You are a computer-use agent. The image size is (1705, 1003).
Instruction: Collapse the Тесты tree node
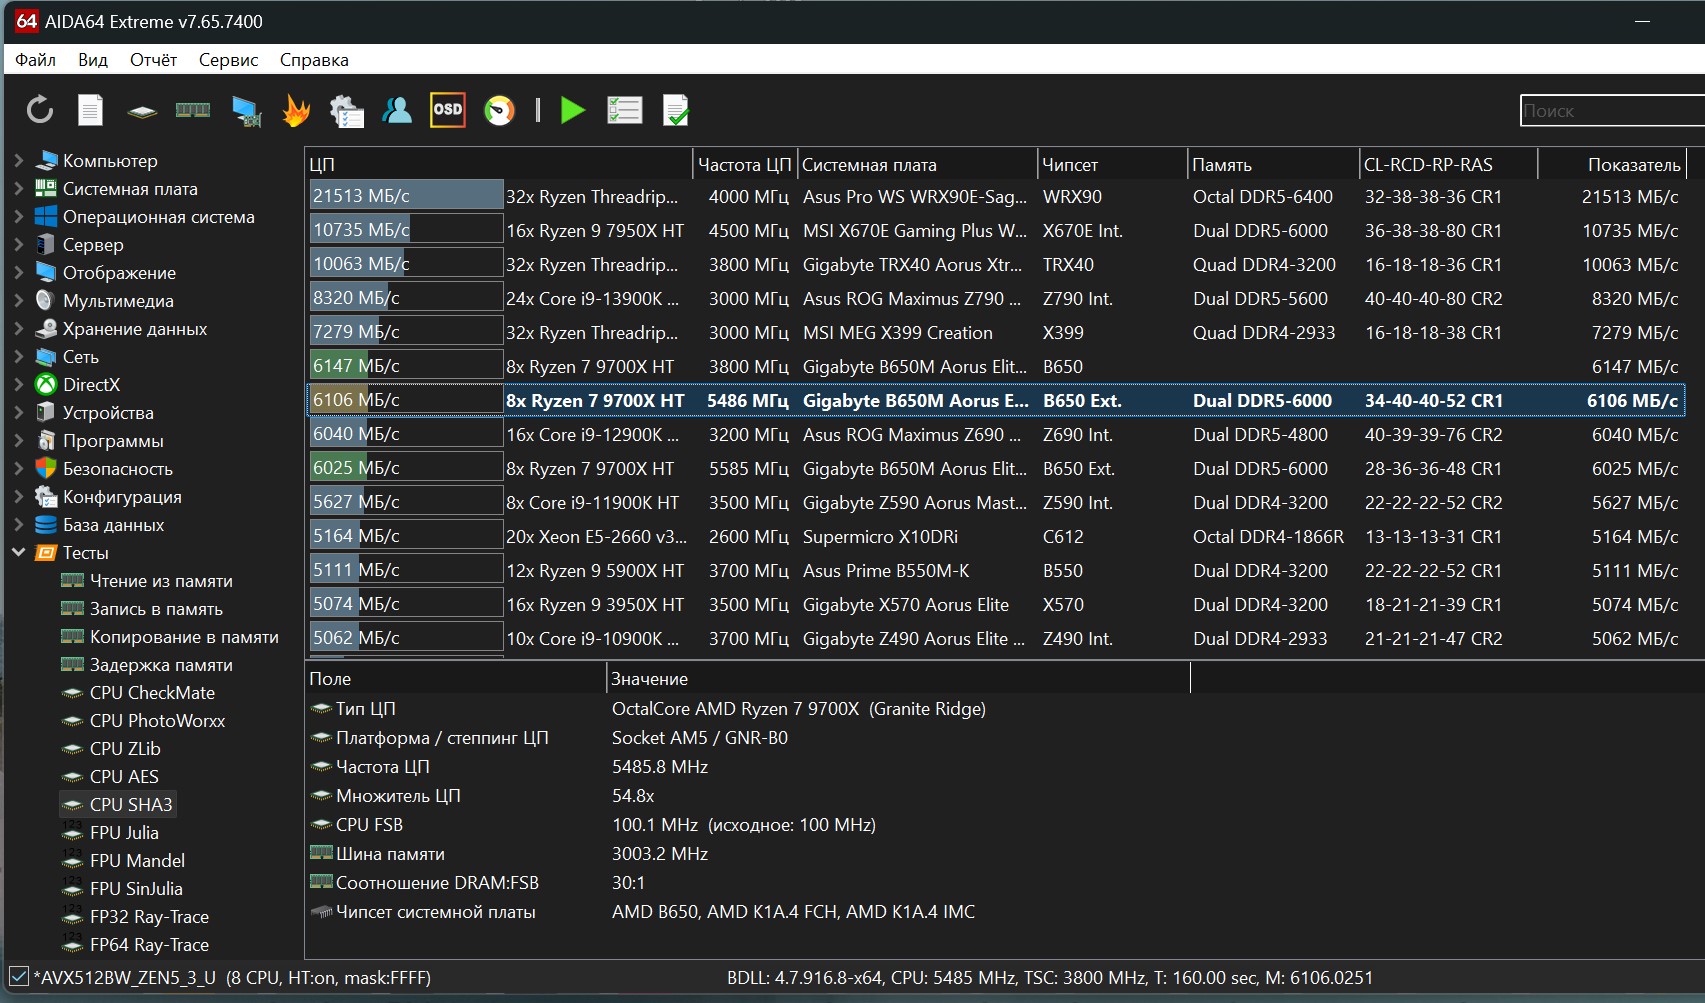click(18, 552)
